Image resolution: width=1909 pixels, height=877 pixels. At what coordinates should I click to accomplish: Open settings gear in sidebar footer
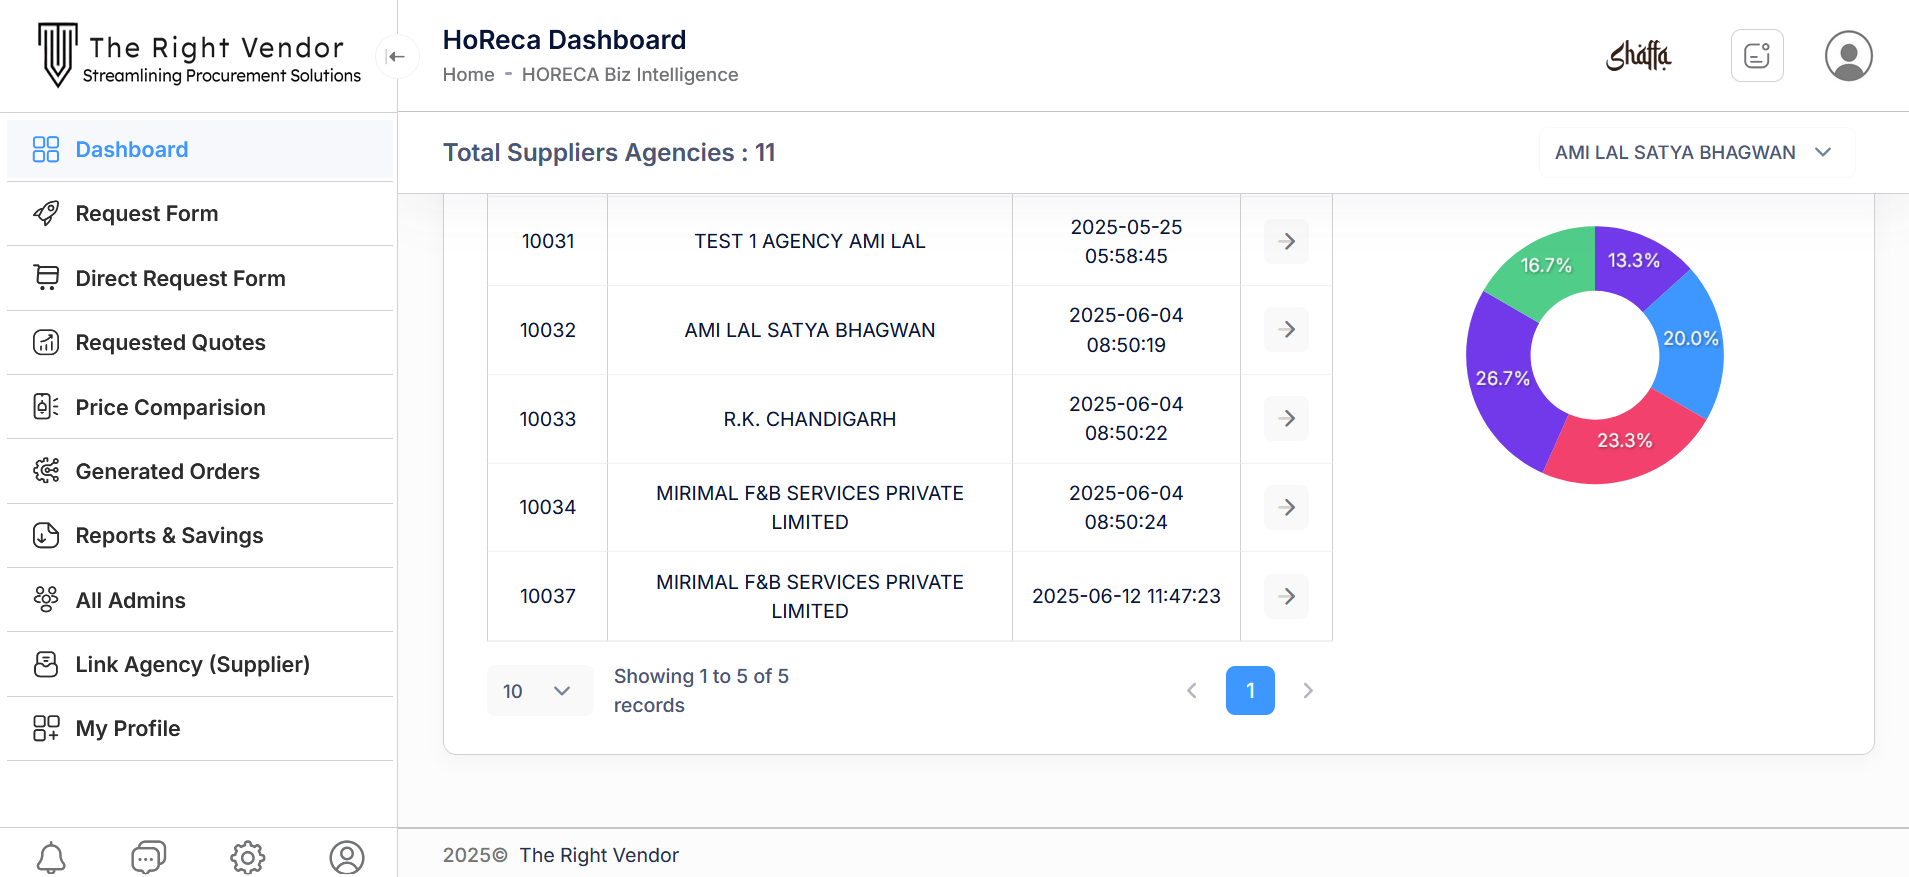[247, 858]
